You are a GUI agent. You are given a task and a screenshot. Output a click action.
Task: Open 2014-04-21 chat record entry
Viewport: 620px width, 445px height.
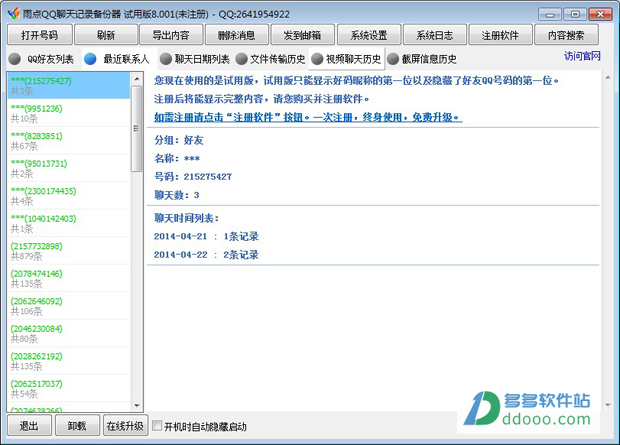[206, 237]
